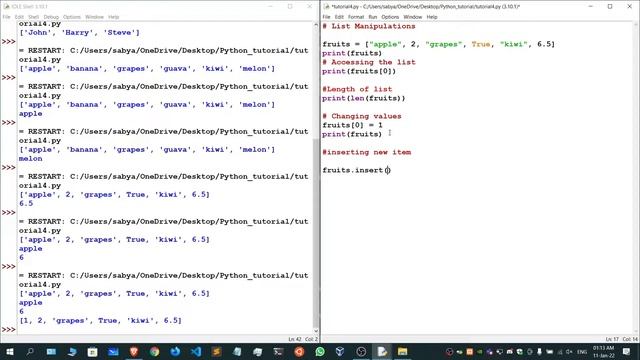Click shell output 'melon' line
The height and width of the screenshot is (360, 640).
point(31,158)
